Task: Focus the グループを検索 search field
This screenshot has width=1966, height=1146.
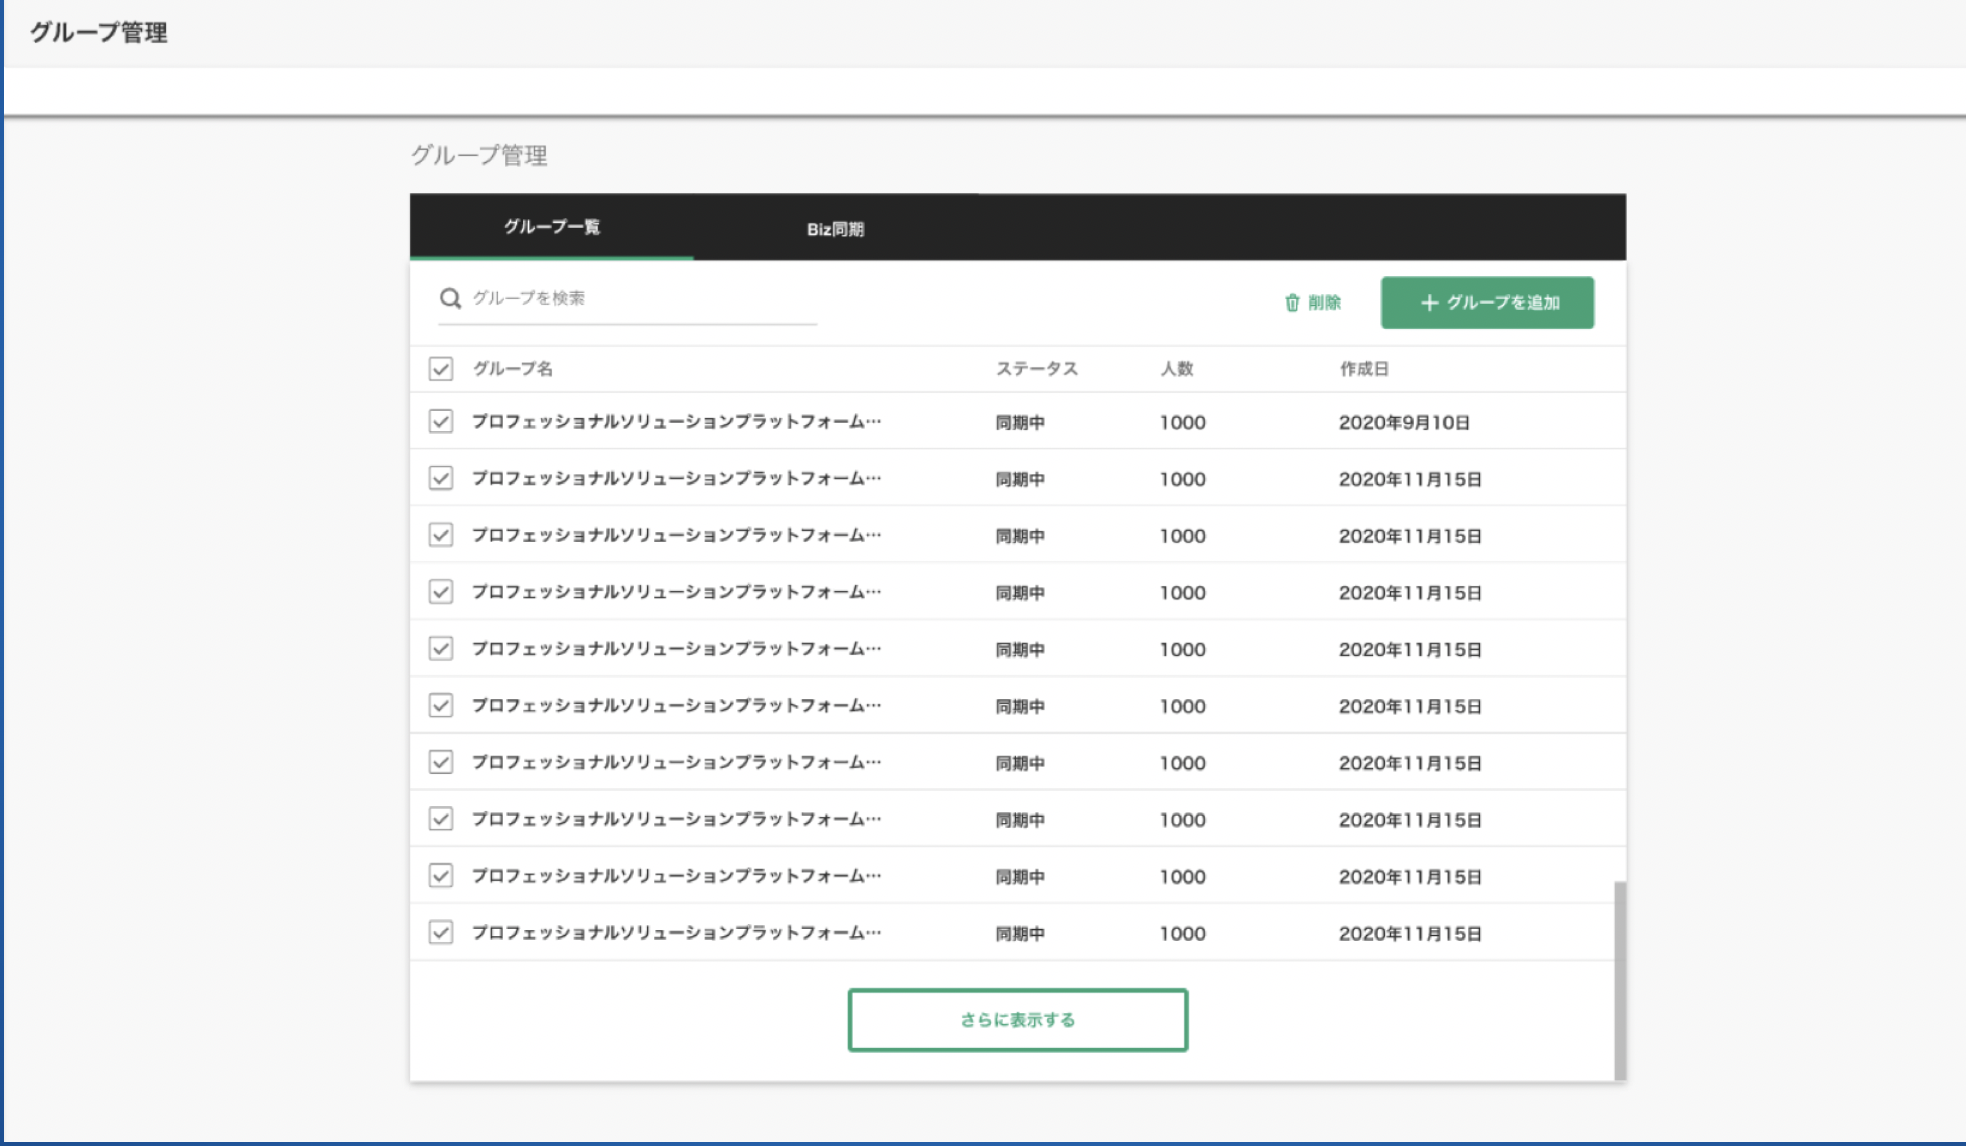Action: coord(628,298)
